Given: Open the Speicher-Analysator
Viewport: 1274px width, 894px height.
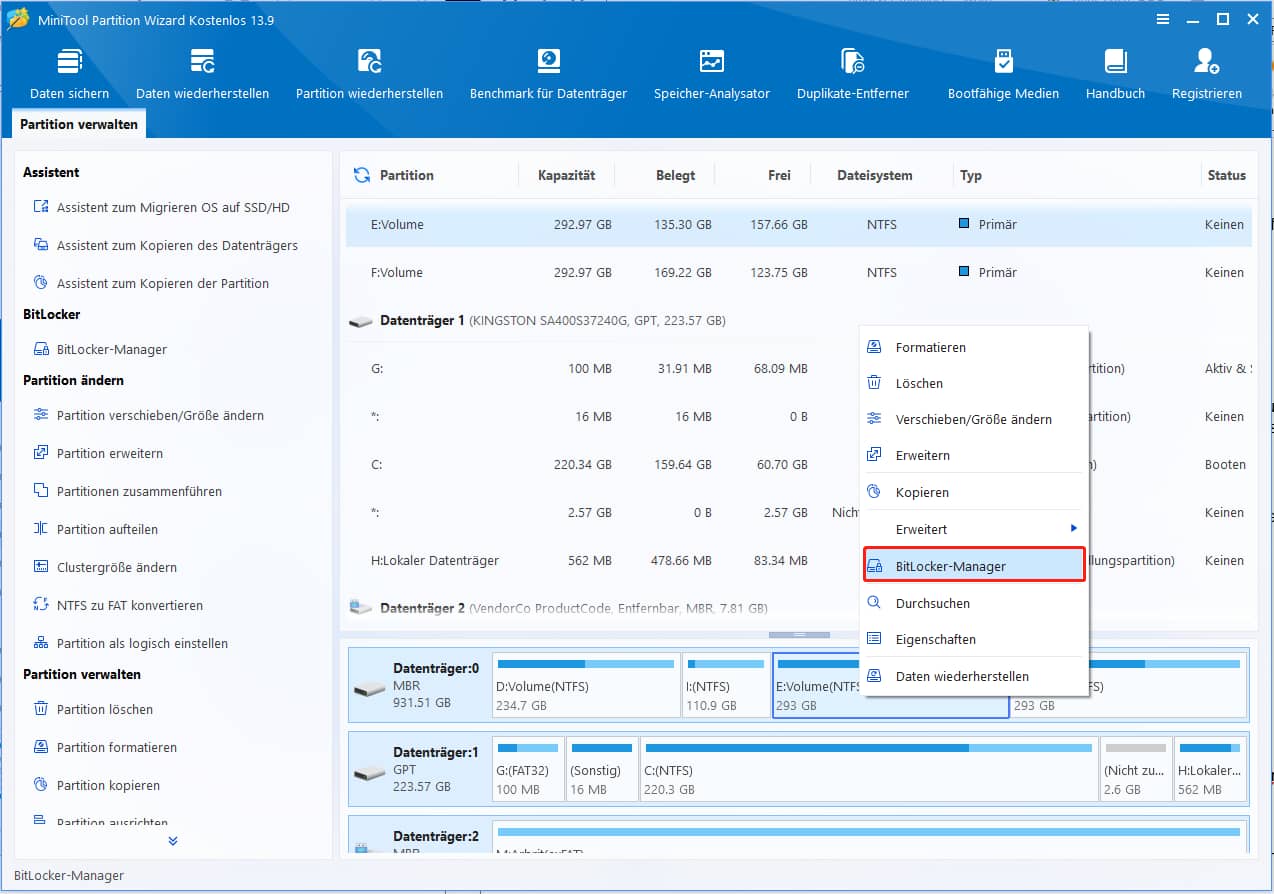Looking at the screenshot, I should [712, 75].
